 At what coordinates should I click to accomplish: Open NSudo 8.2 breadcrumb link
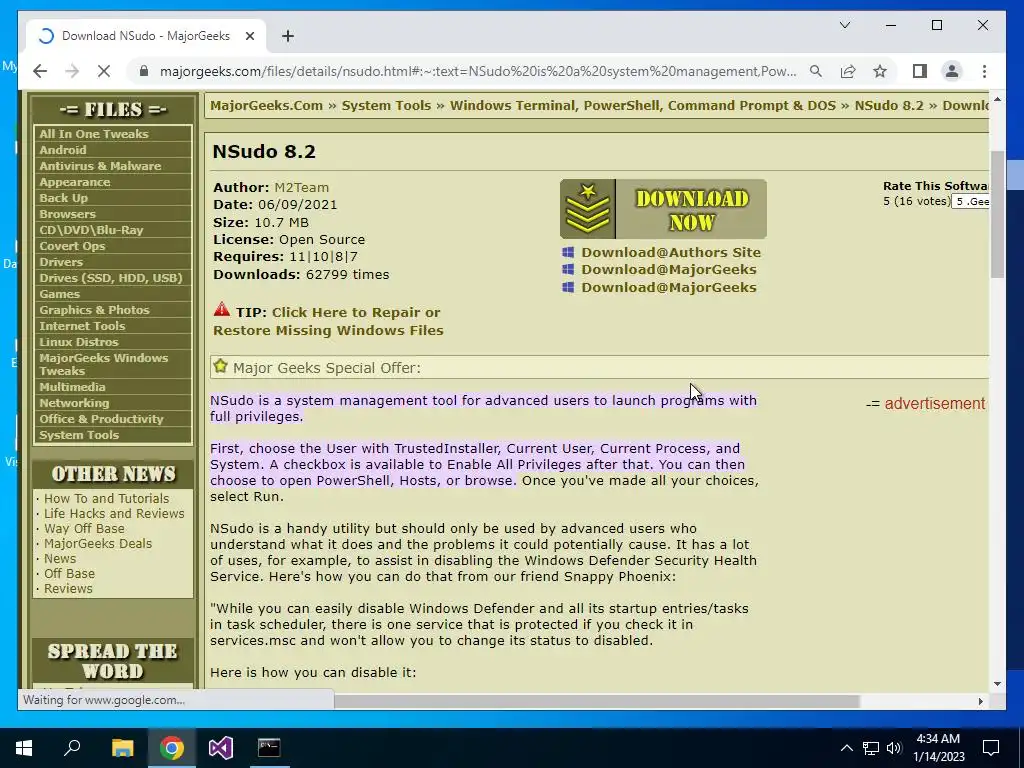(x=889, y=106)
